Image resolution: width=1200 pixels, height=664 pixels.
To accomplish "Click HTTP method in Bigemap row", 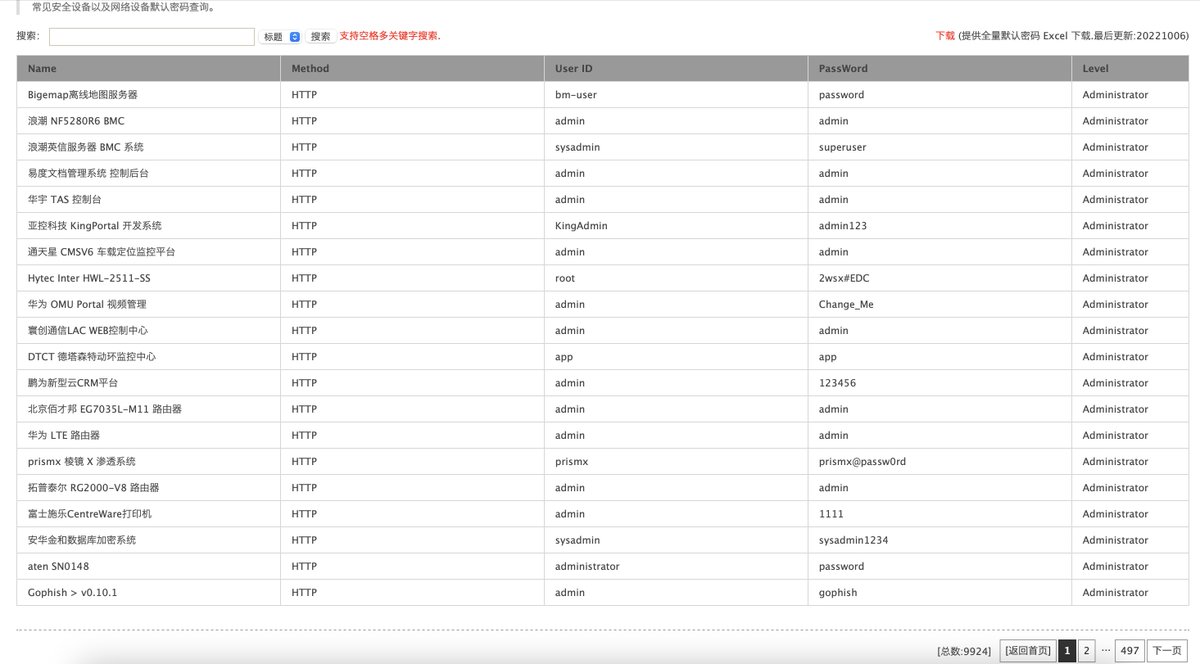I will [304, 95].
